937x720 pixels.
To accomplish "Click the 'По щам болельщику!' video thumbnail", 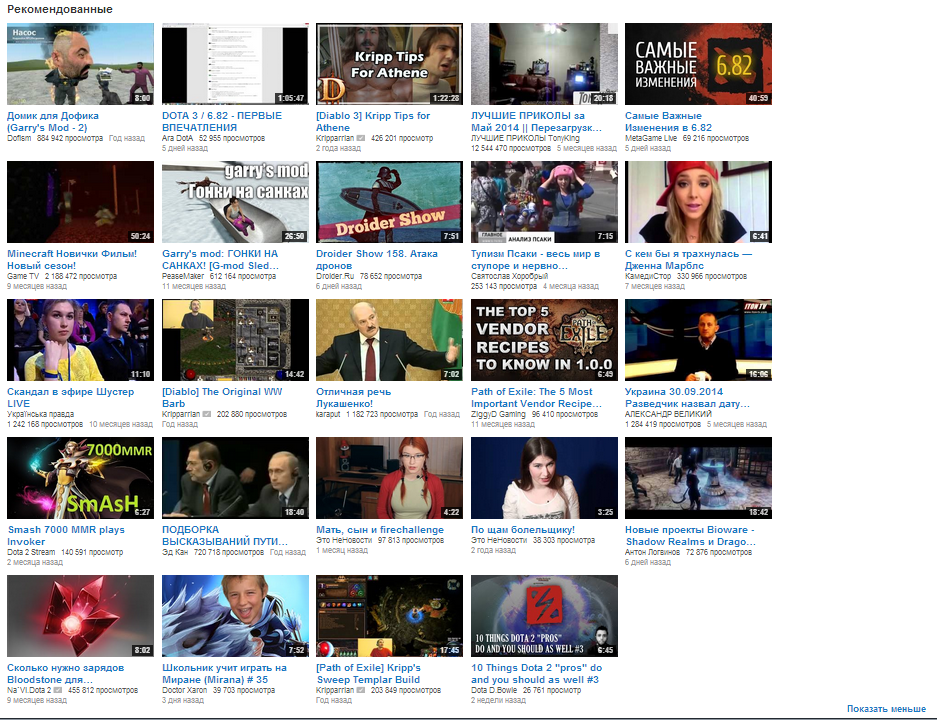I will (544, 478).
